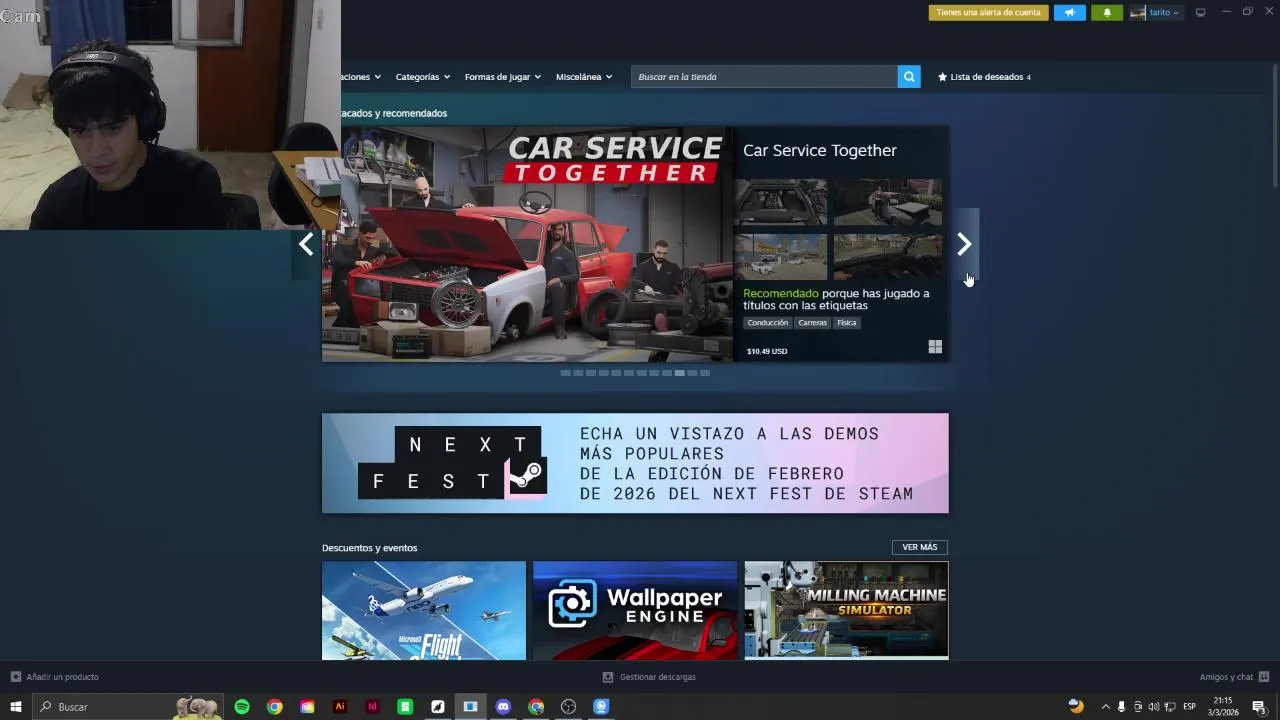Open the OBS icon in the taskbar
The width and height of the screenshot is (1280, 720).
569,707
